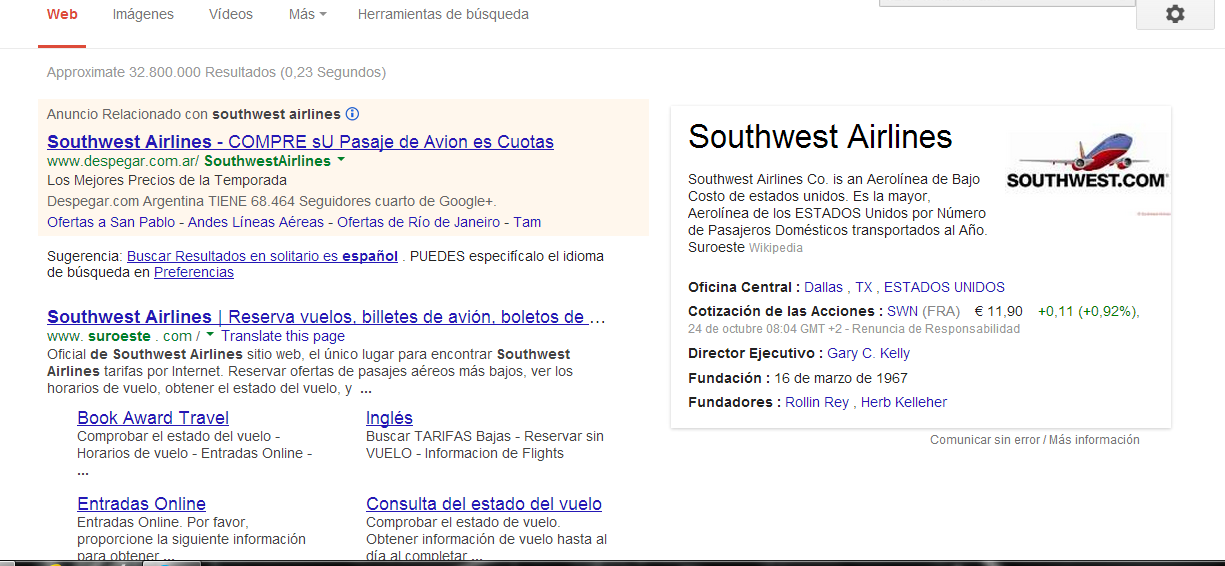Viewport: 1225px width, 566px height.
Task: Expand the despegar.com URL dropdown arrow
Action: (x=341, y=160)
